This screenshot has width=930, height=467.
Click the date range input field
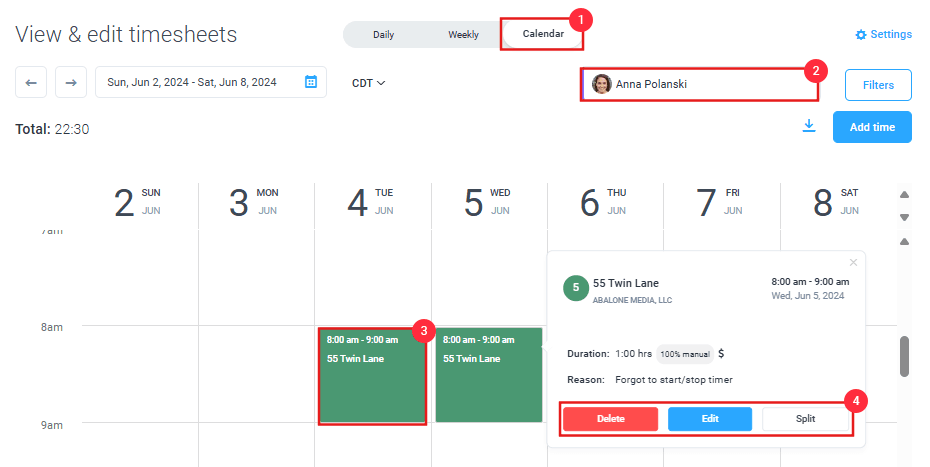tap(211, 82)
